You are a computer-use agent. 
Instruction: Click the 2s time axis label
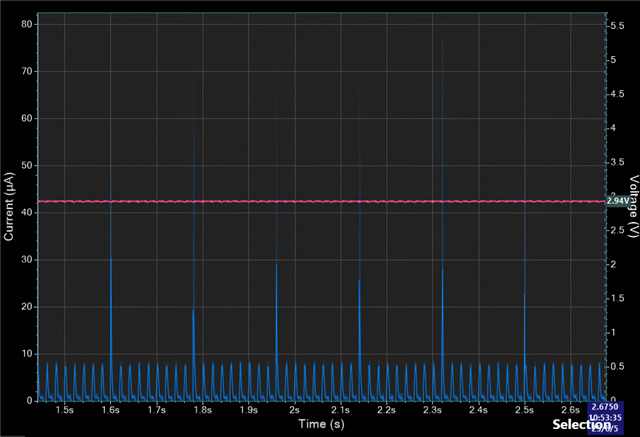click(294, 410)
